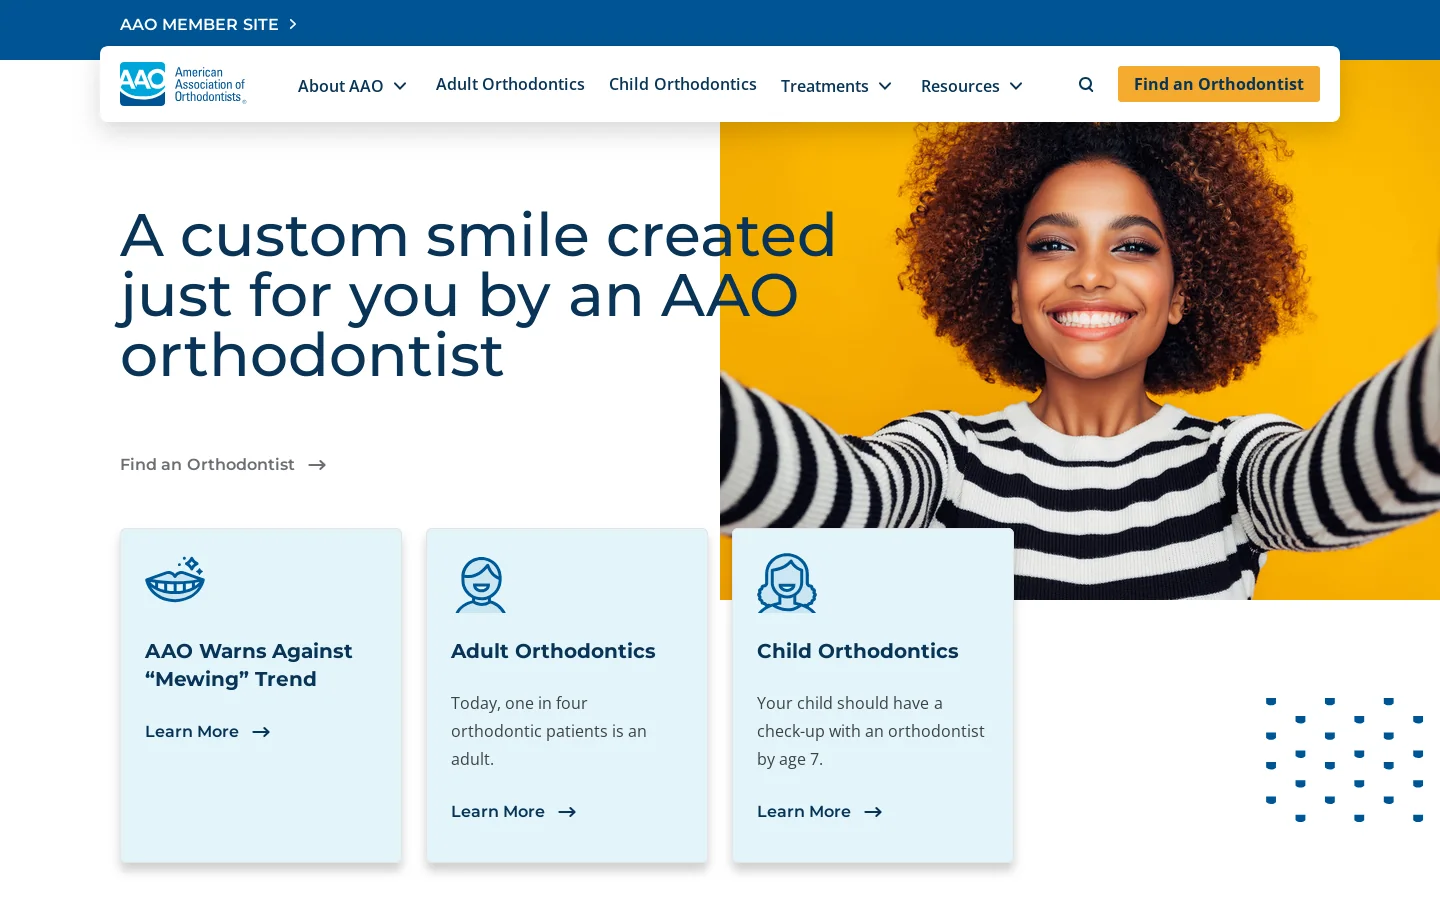
Task: Click arrow next to Adult Orthodontics Learn More
Action: pyautogui.click(x=567, y=812)
